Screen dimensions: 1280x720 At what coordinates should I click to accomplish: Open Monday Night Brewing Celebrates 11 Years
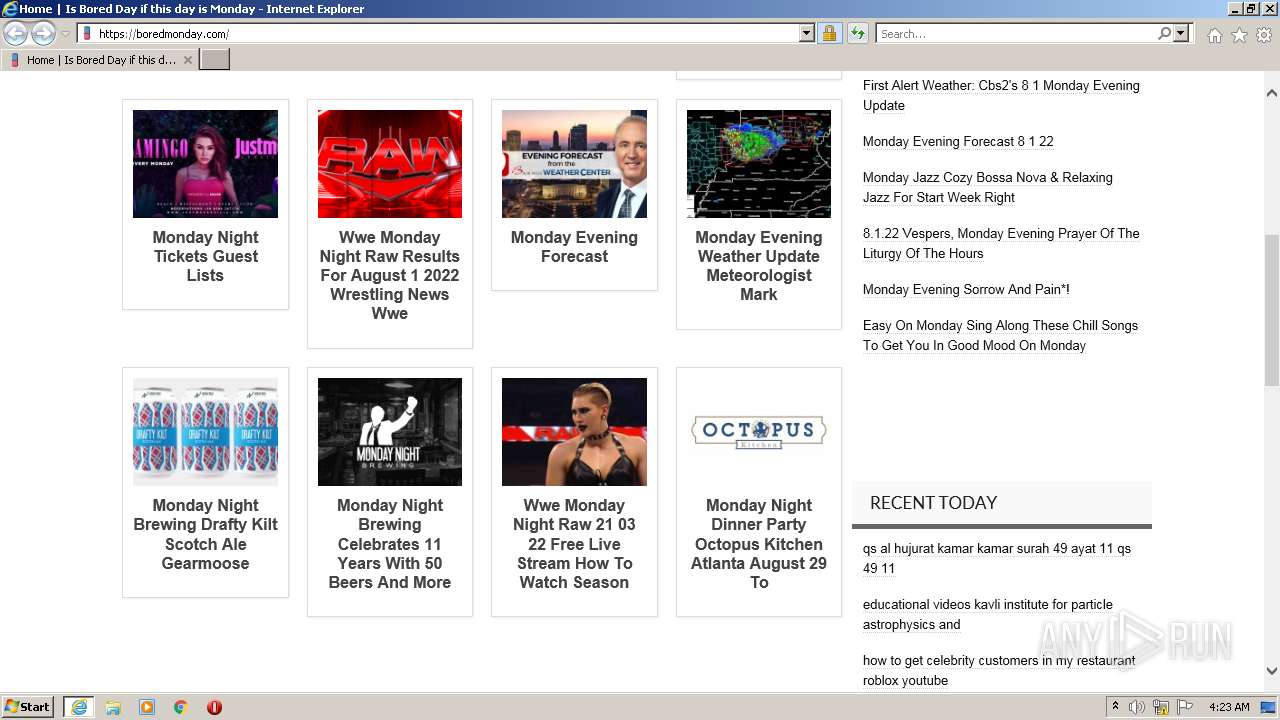click(x=390, y=544)
